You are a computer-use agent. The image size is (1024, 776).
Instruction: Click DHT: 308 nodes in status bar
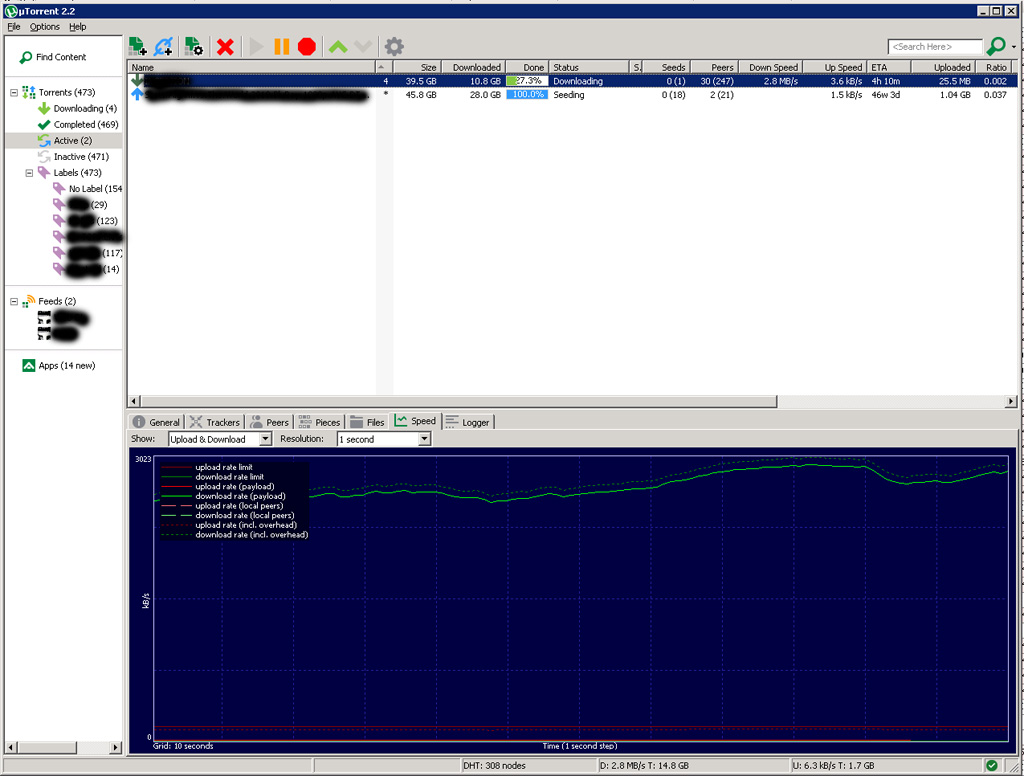click(x=494, y=766)
